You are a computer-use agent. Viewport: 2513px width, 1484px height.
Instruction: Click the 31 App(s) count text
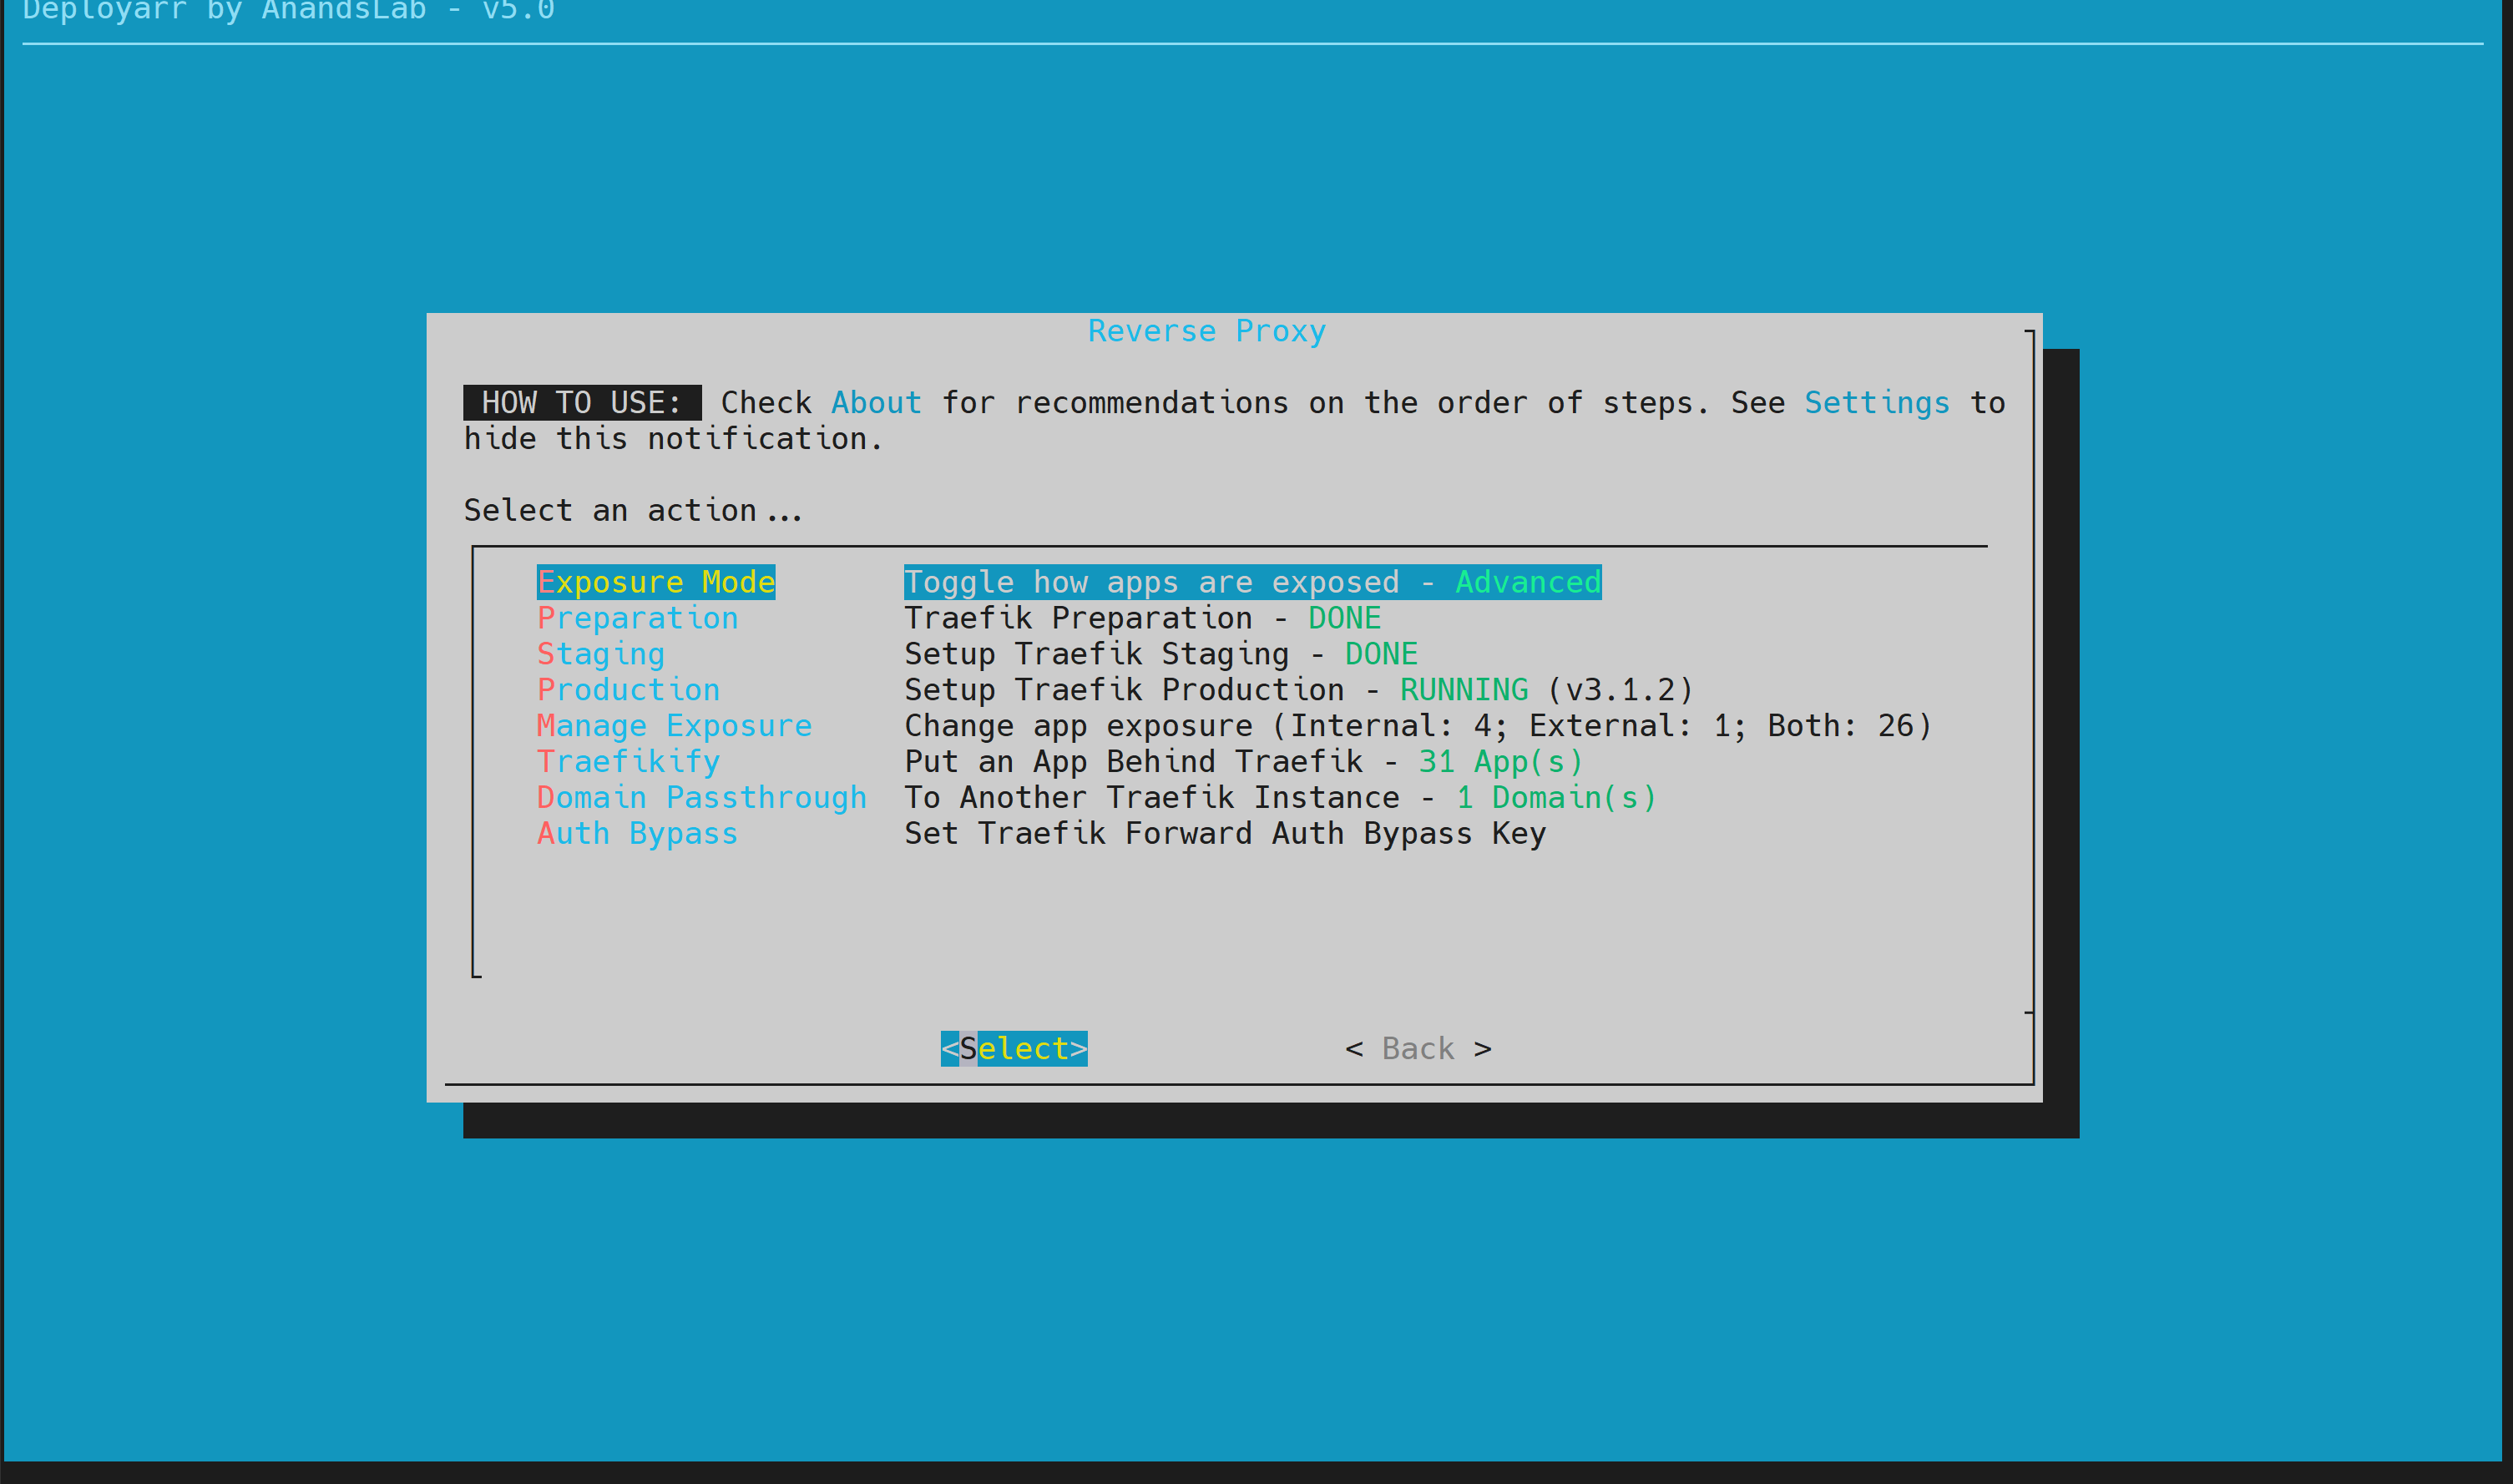1500,762
